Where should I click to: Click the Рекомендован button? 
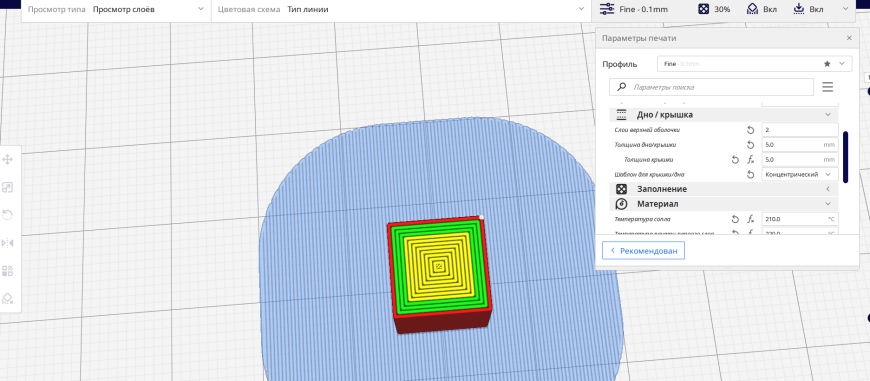tap(643, 251)
